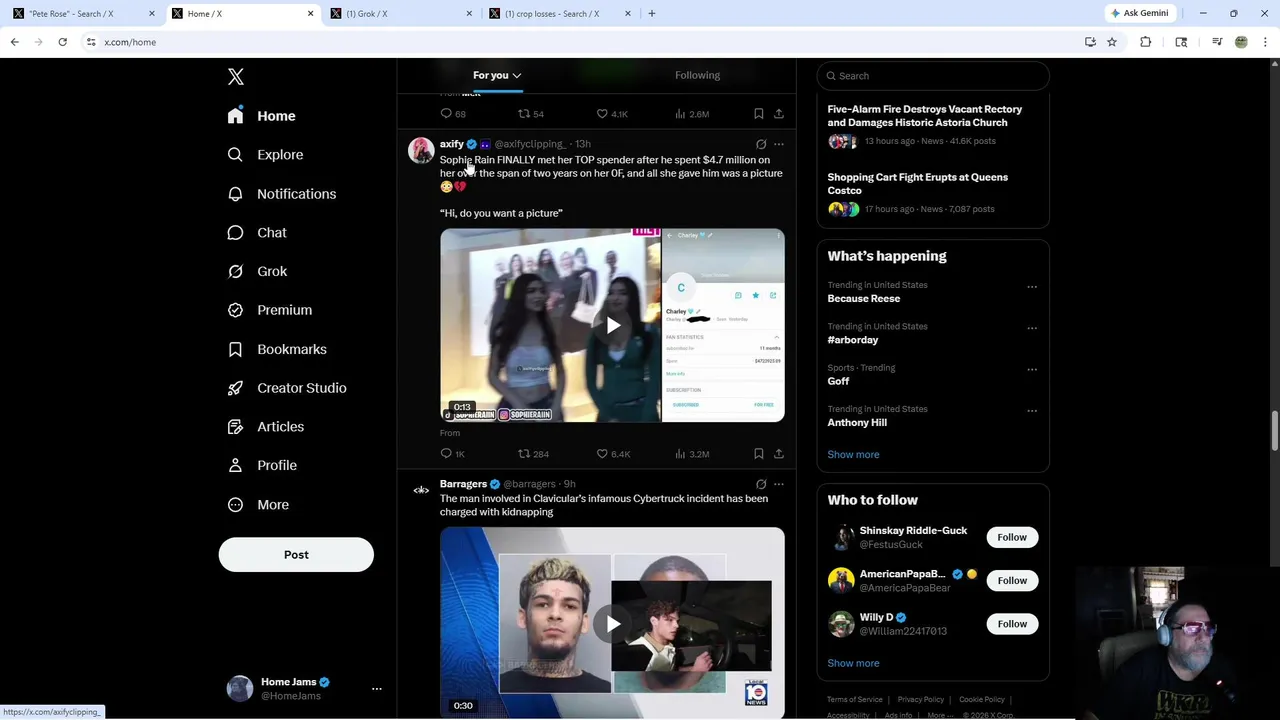Go back in browser history
This screenshot has width=1280, height=720.
click(x=14, y=42)
